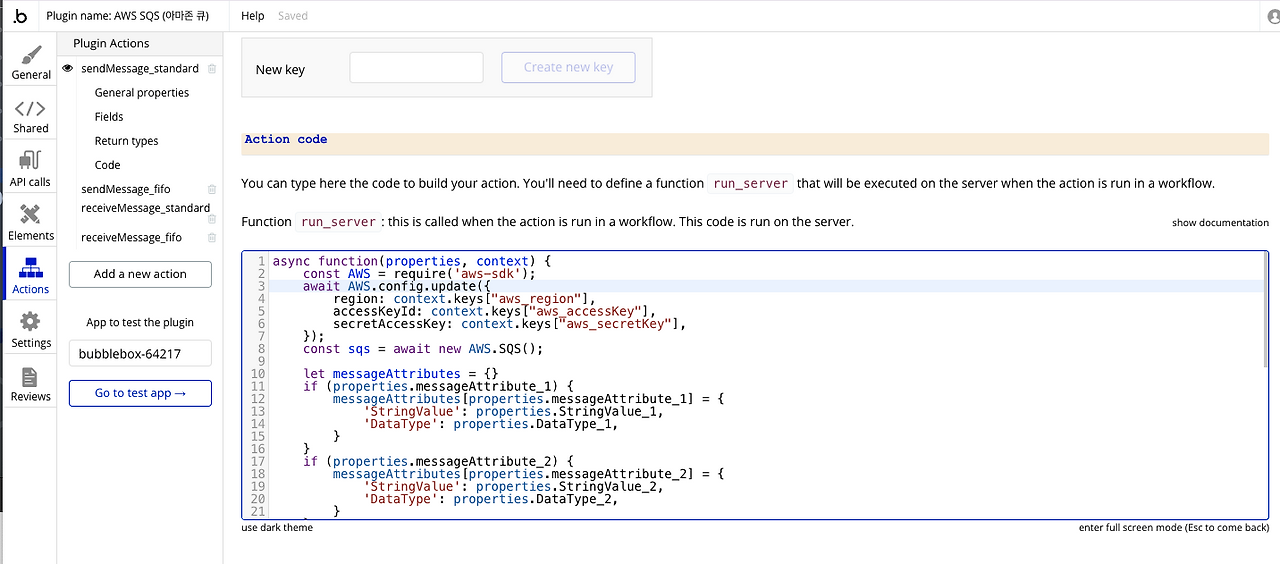This screenshot has width=1280, height=564.
Task: Click the App to test the plugin label
Action: [140, 322]
